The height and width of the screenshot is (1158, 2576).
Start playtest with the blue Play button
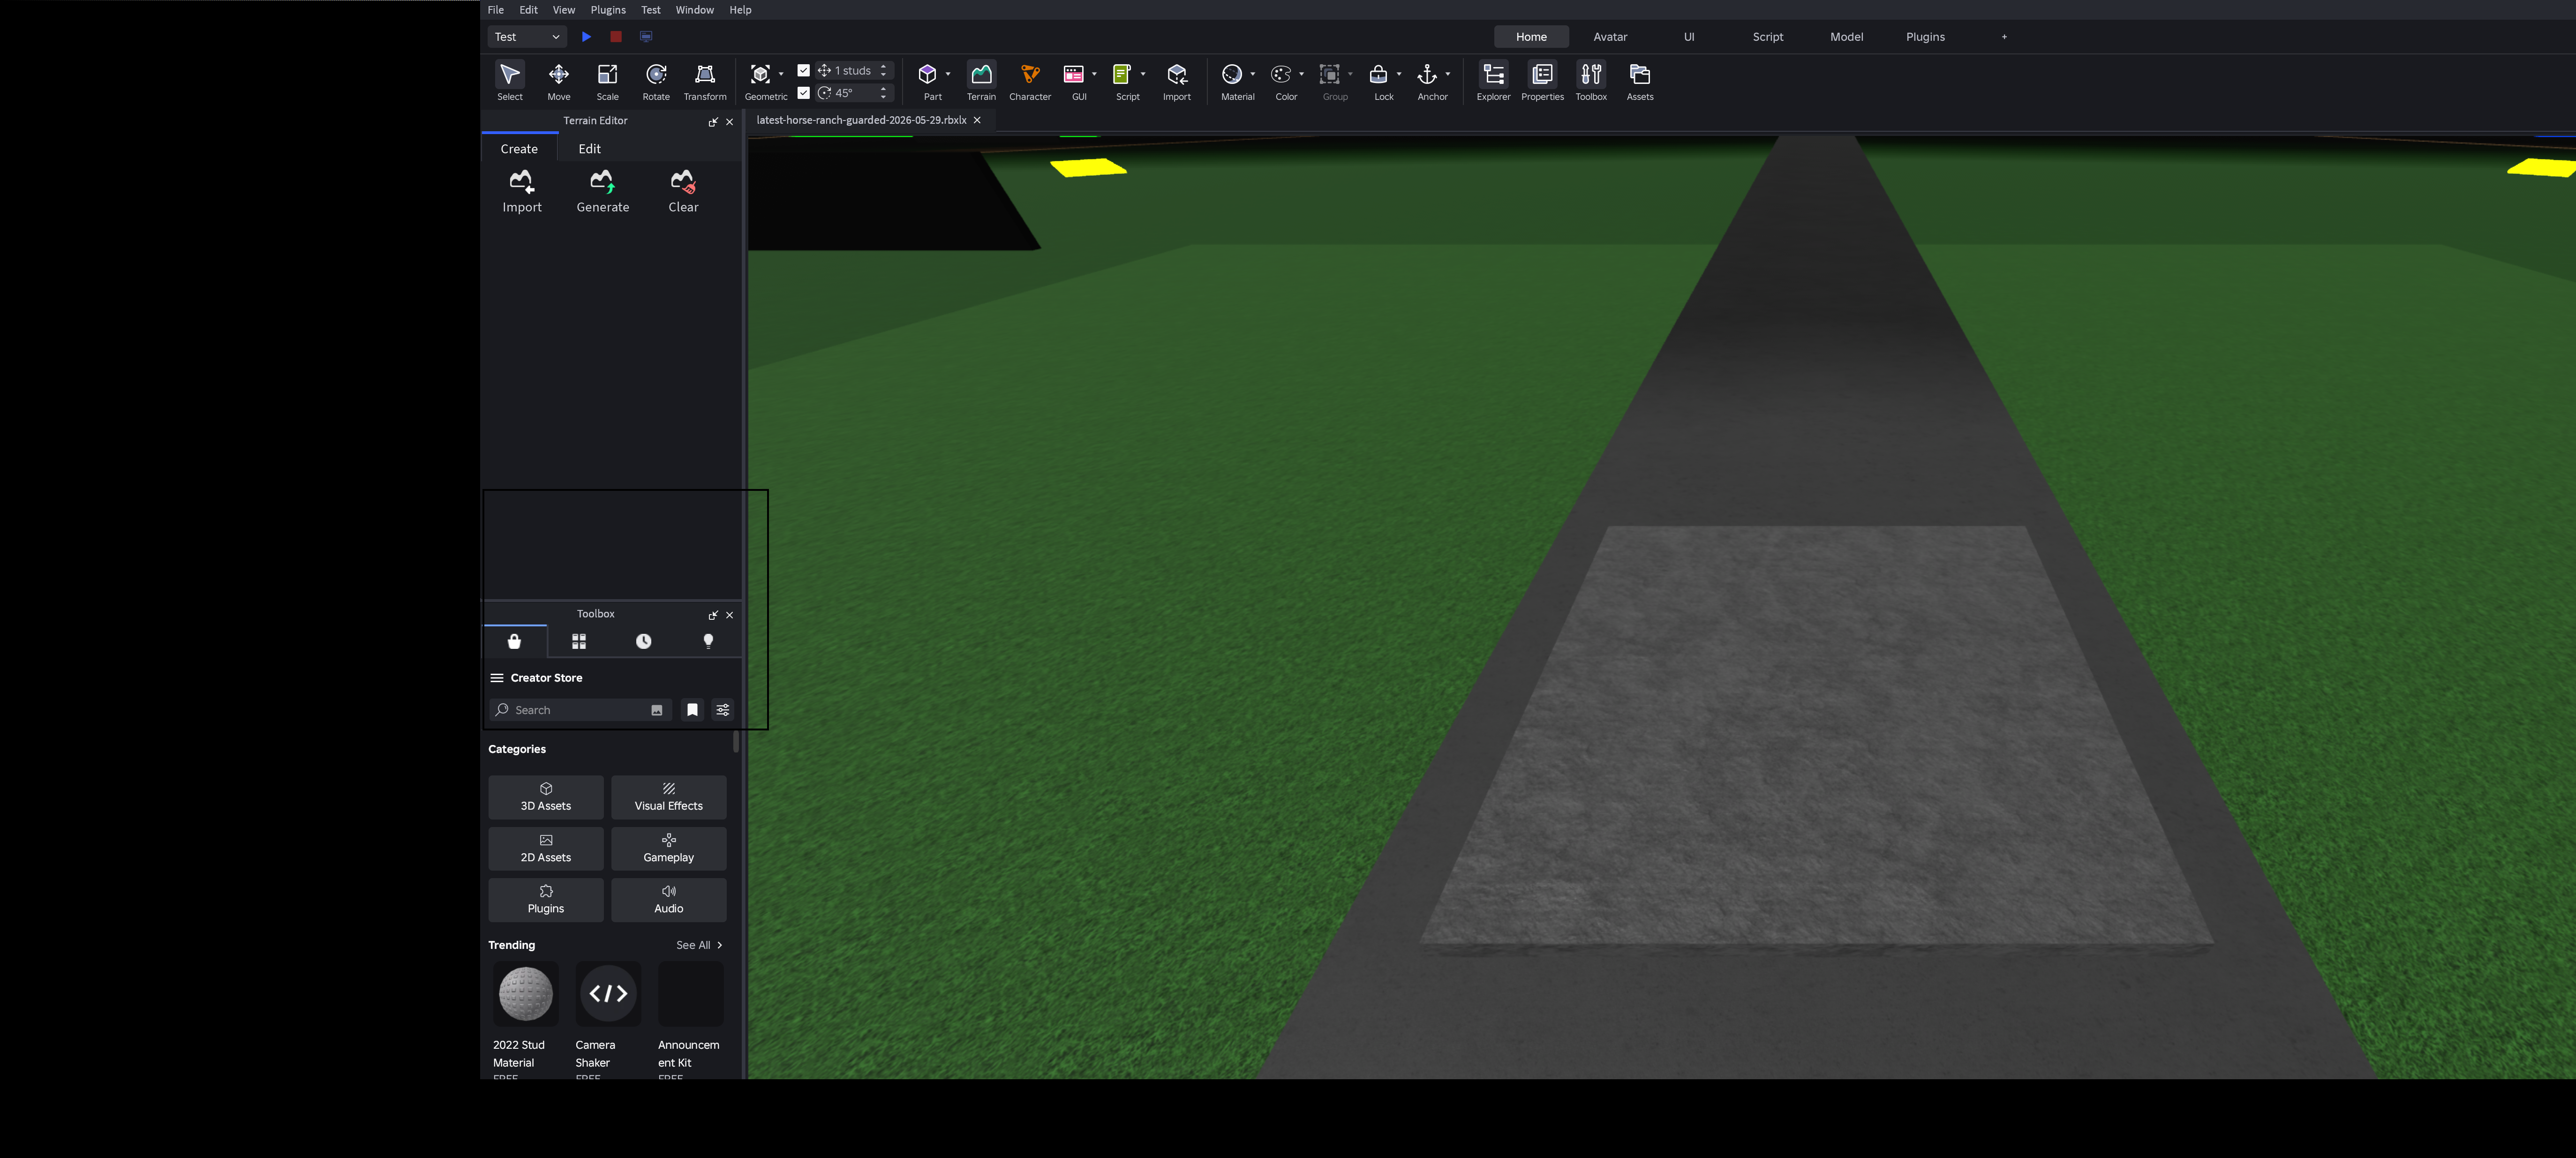[587, 37]
